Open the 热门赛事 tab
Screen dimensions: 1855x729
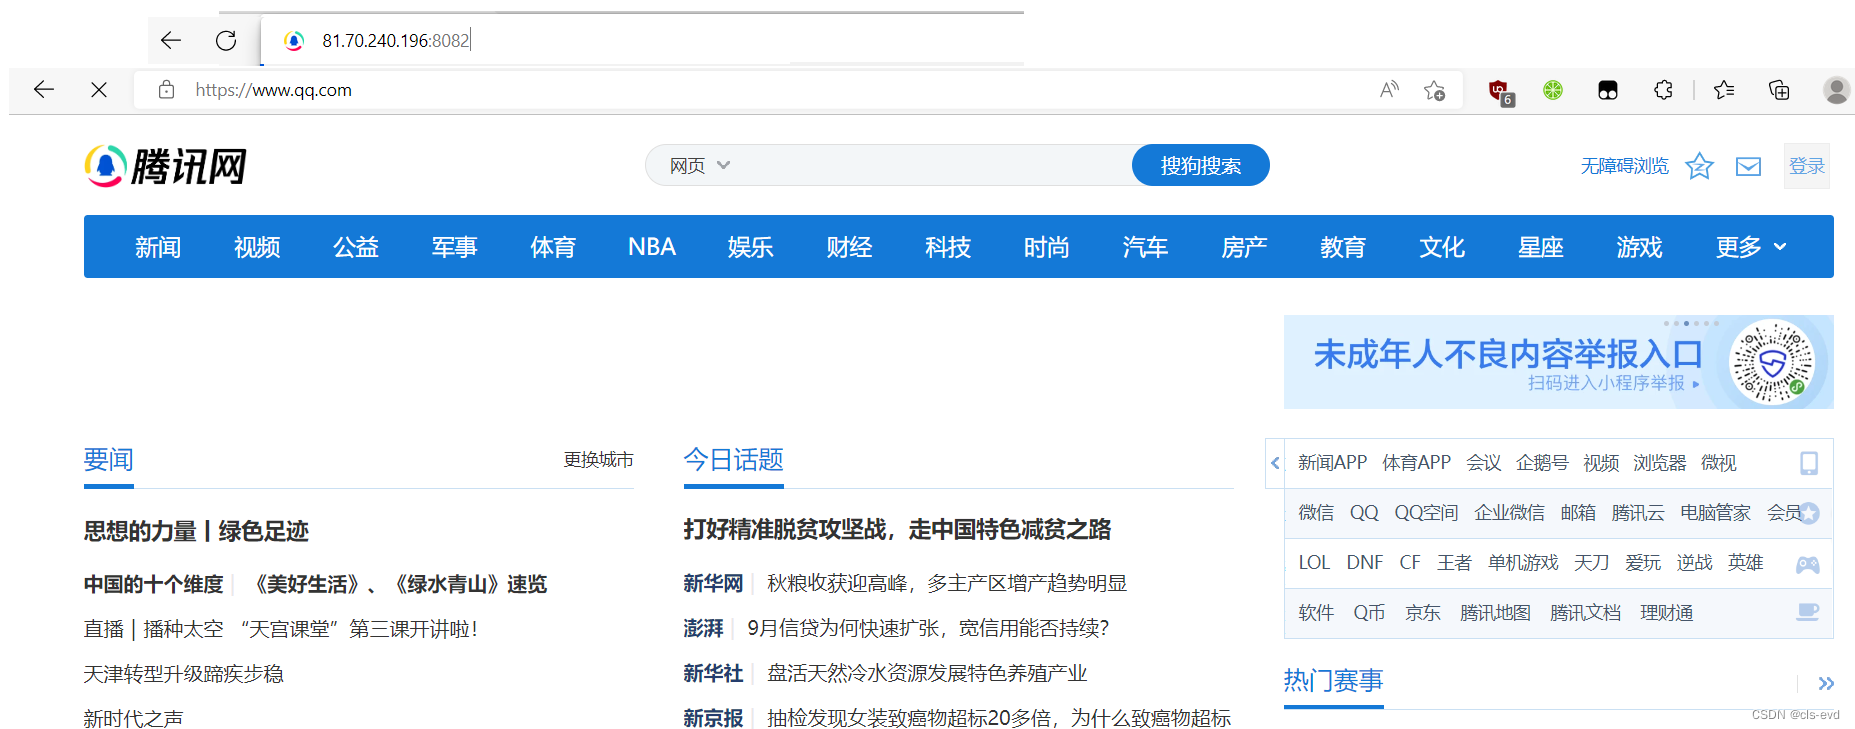[1334, 681]
